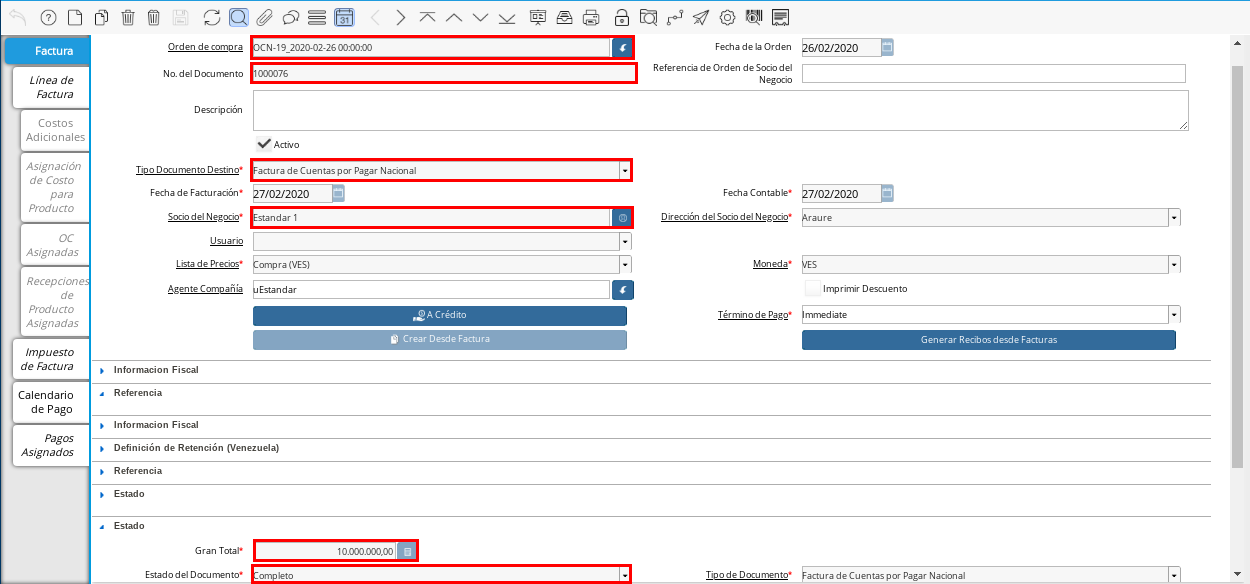Image resolution: width=1250 pixels, height=584 pixels.
Task: Click the barcode scan toolbar icon
Action: pos(754,17)
